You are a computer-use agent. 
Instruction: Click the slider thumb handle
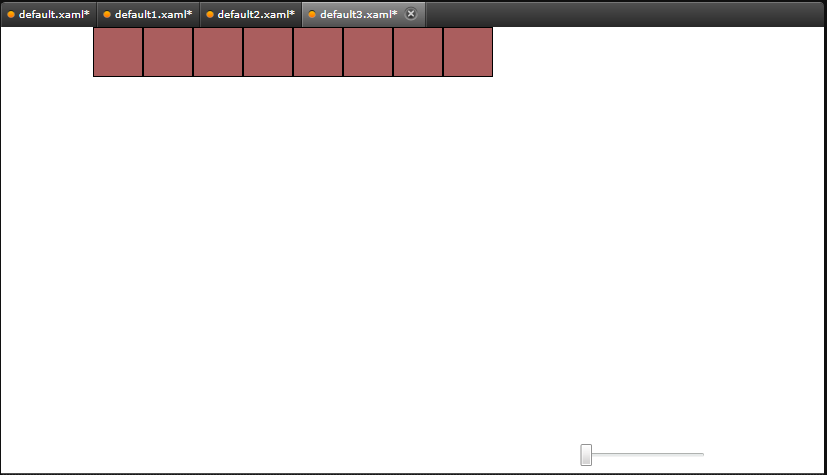pyautogui.click(x=586, y=454)
